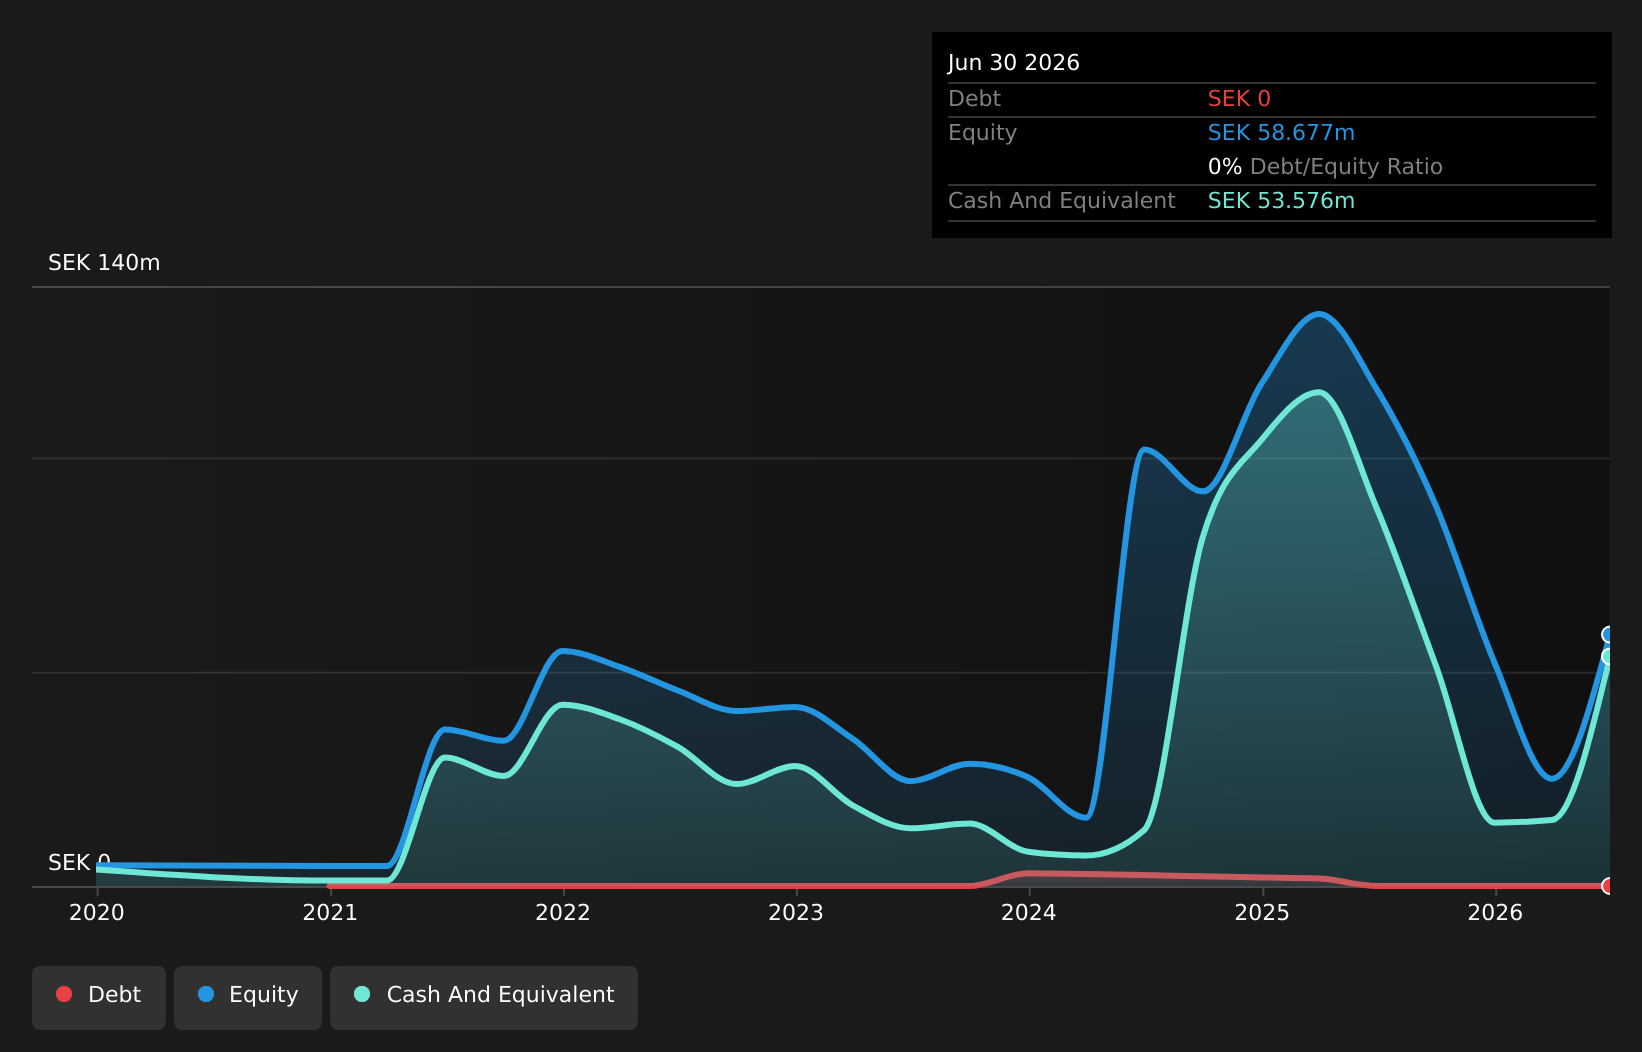
Task: Click the Debt row label in tooltip
Action: 974,99
